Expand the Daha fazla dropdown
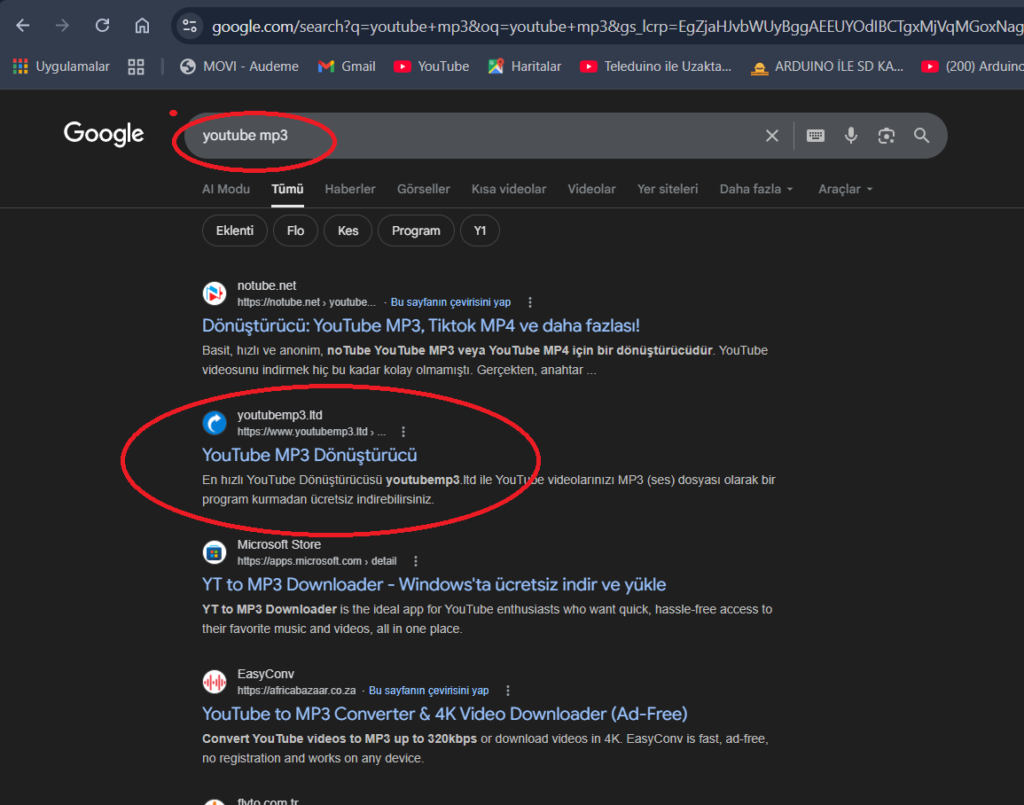Screen dimensions: 1024x805 [x=756, y=189]
